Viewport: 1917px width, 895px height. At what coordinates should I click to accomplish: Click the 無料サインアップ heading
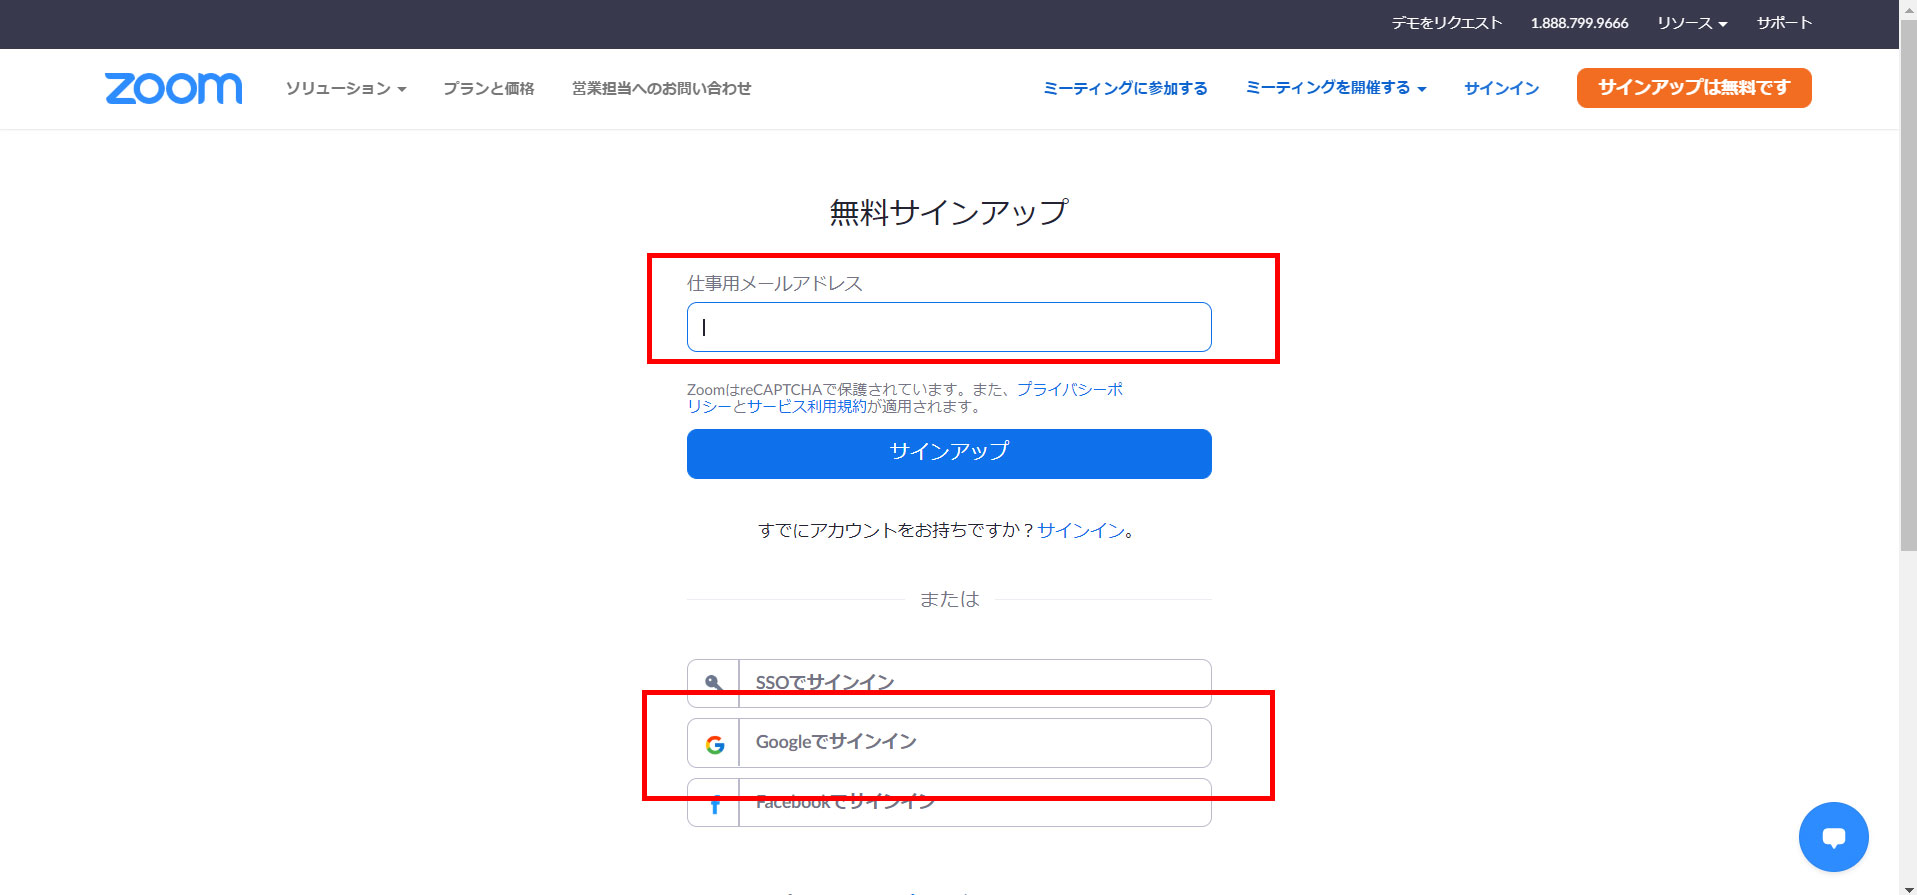pyautogui.click(x=949, y=212)
